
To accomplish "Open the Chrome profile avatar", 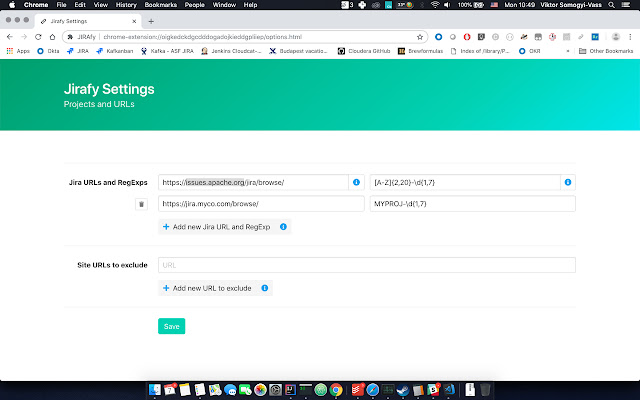I will pyautogui.click(x=616, y=37).
